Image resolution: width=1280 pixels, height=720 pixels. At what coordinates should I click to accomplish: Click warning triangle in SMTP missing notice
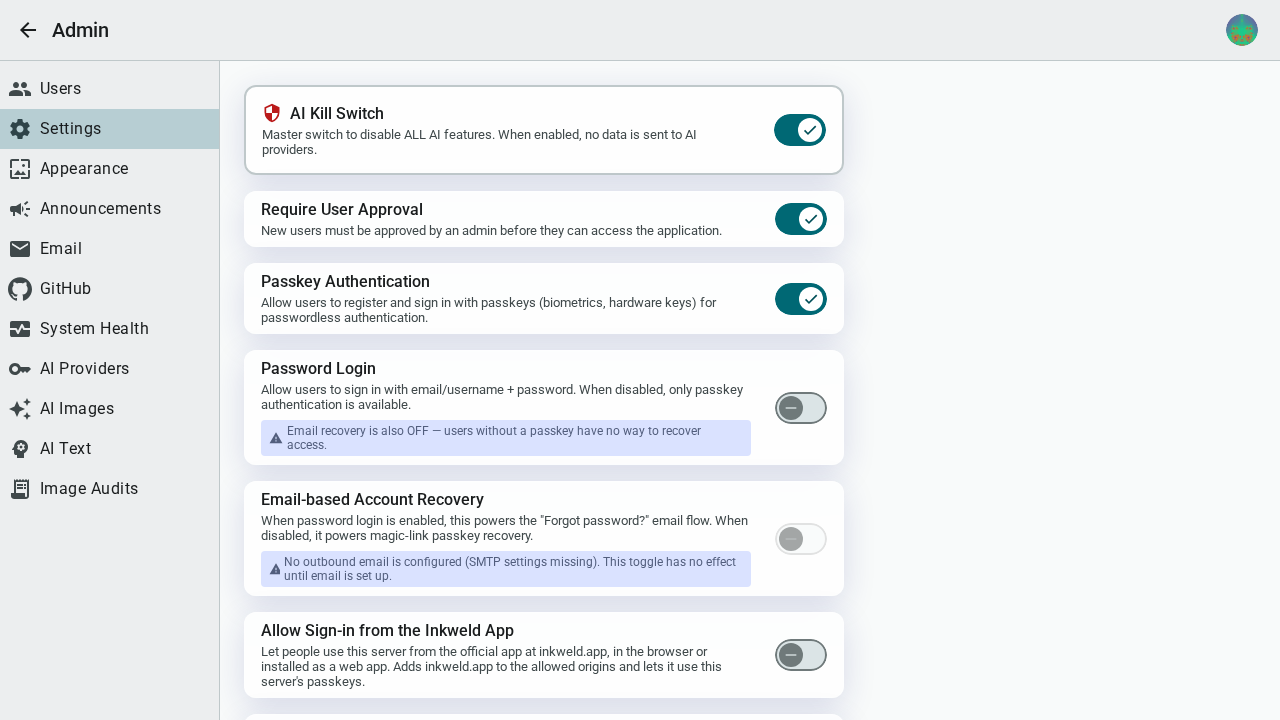pos(276,569)
